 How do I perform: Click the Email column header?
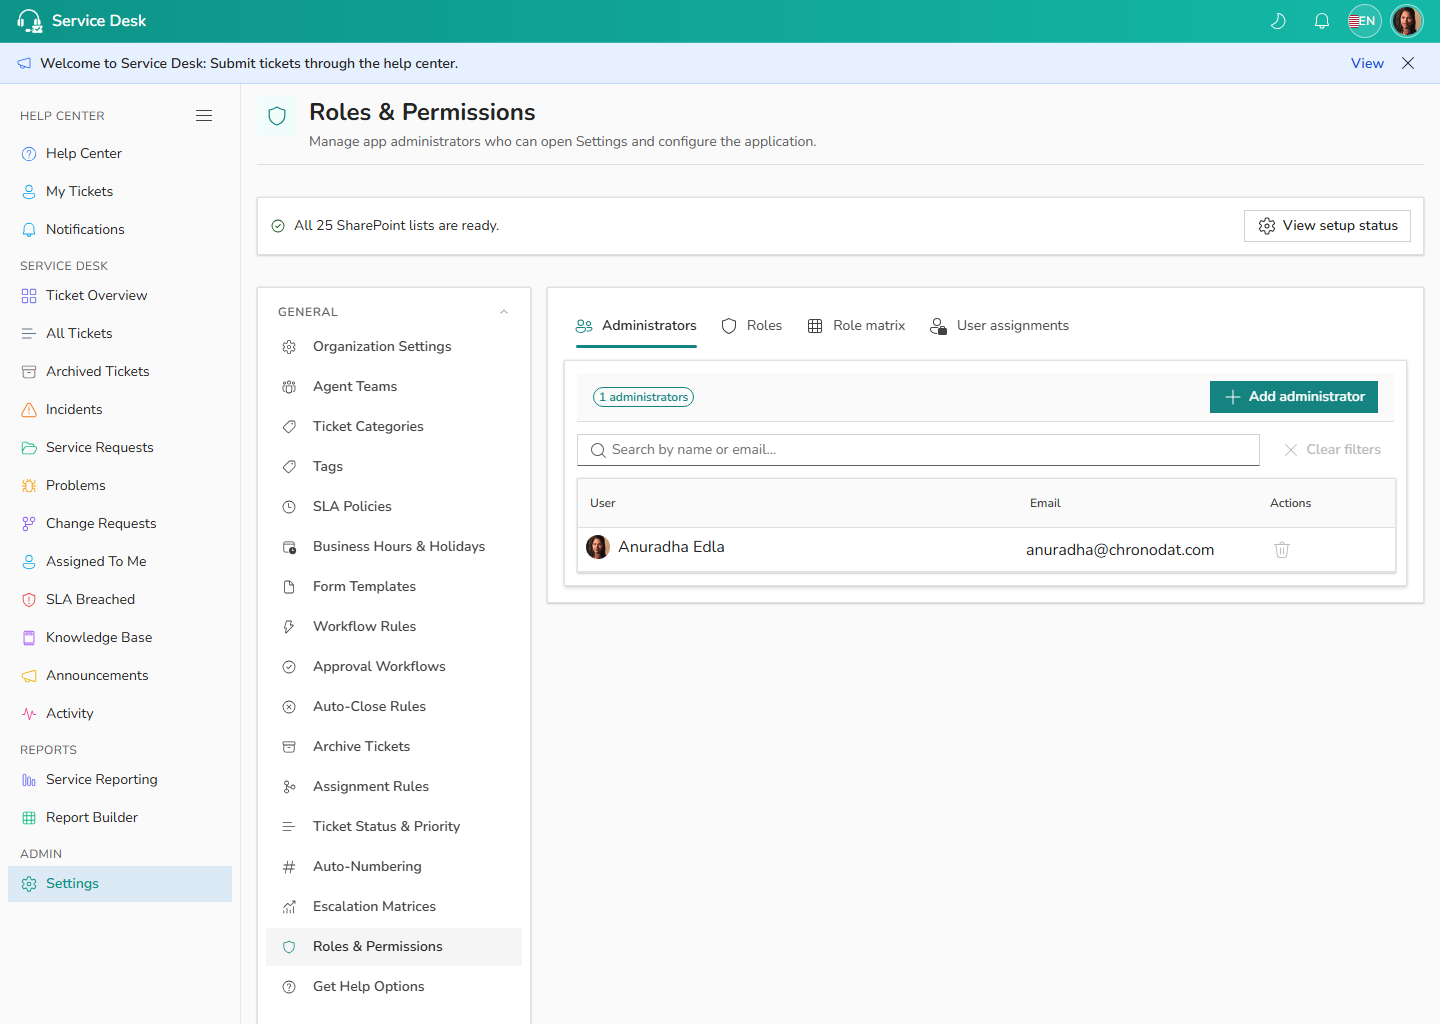click(1045, 503)
